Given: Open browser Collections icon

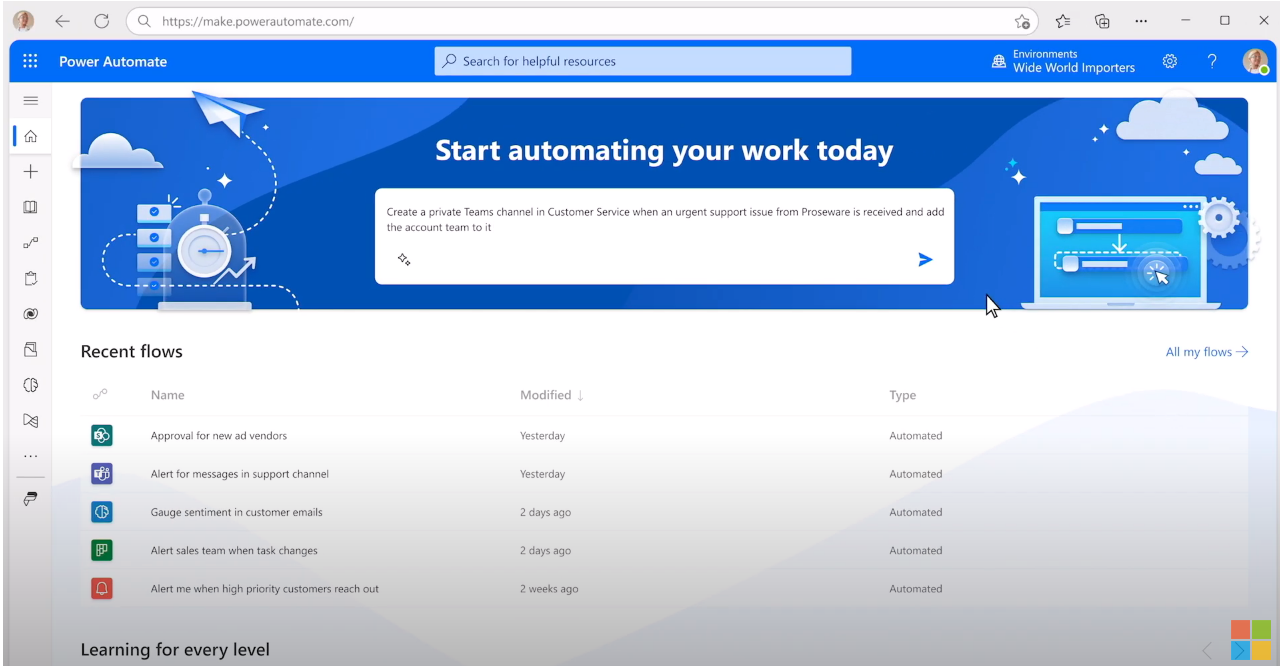Looking at the screenshot, I should pos(1102,21).
